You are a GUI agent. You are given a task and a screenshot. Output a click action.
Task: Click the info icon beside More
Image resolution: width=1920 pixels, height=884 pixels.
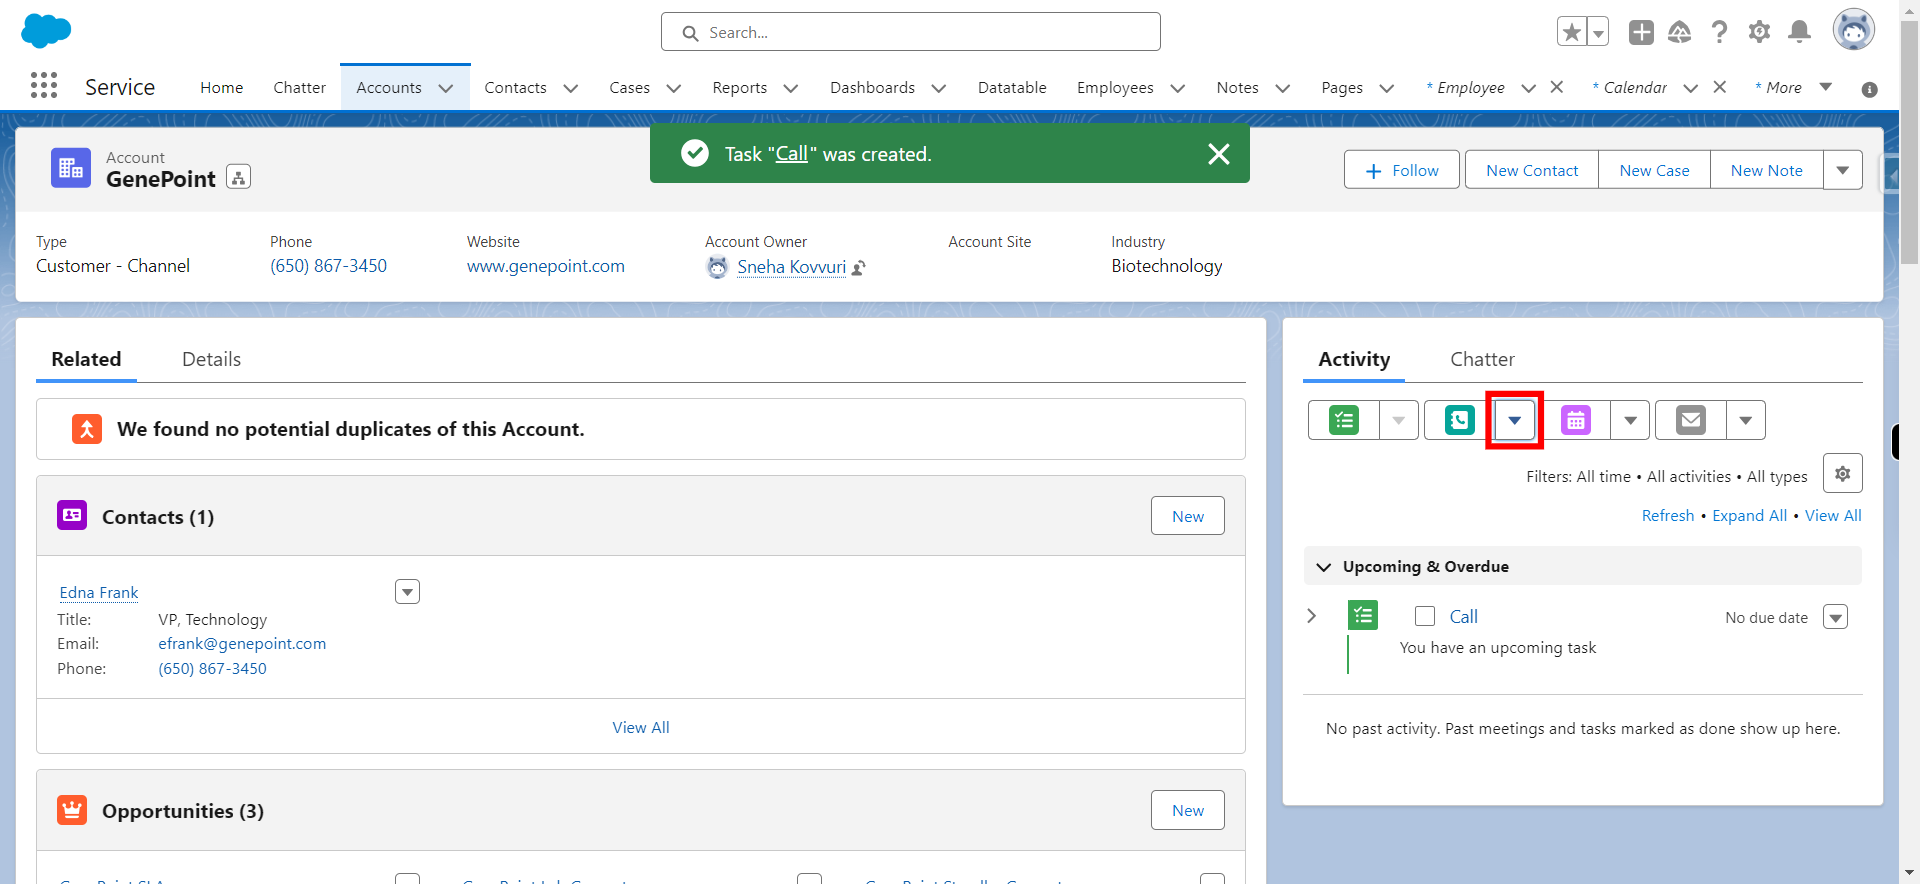pyautogui.click(x=1869, y=89)
